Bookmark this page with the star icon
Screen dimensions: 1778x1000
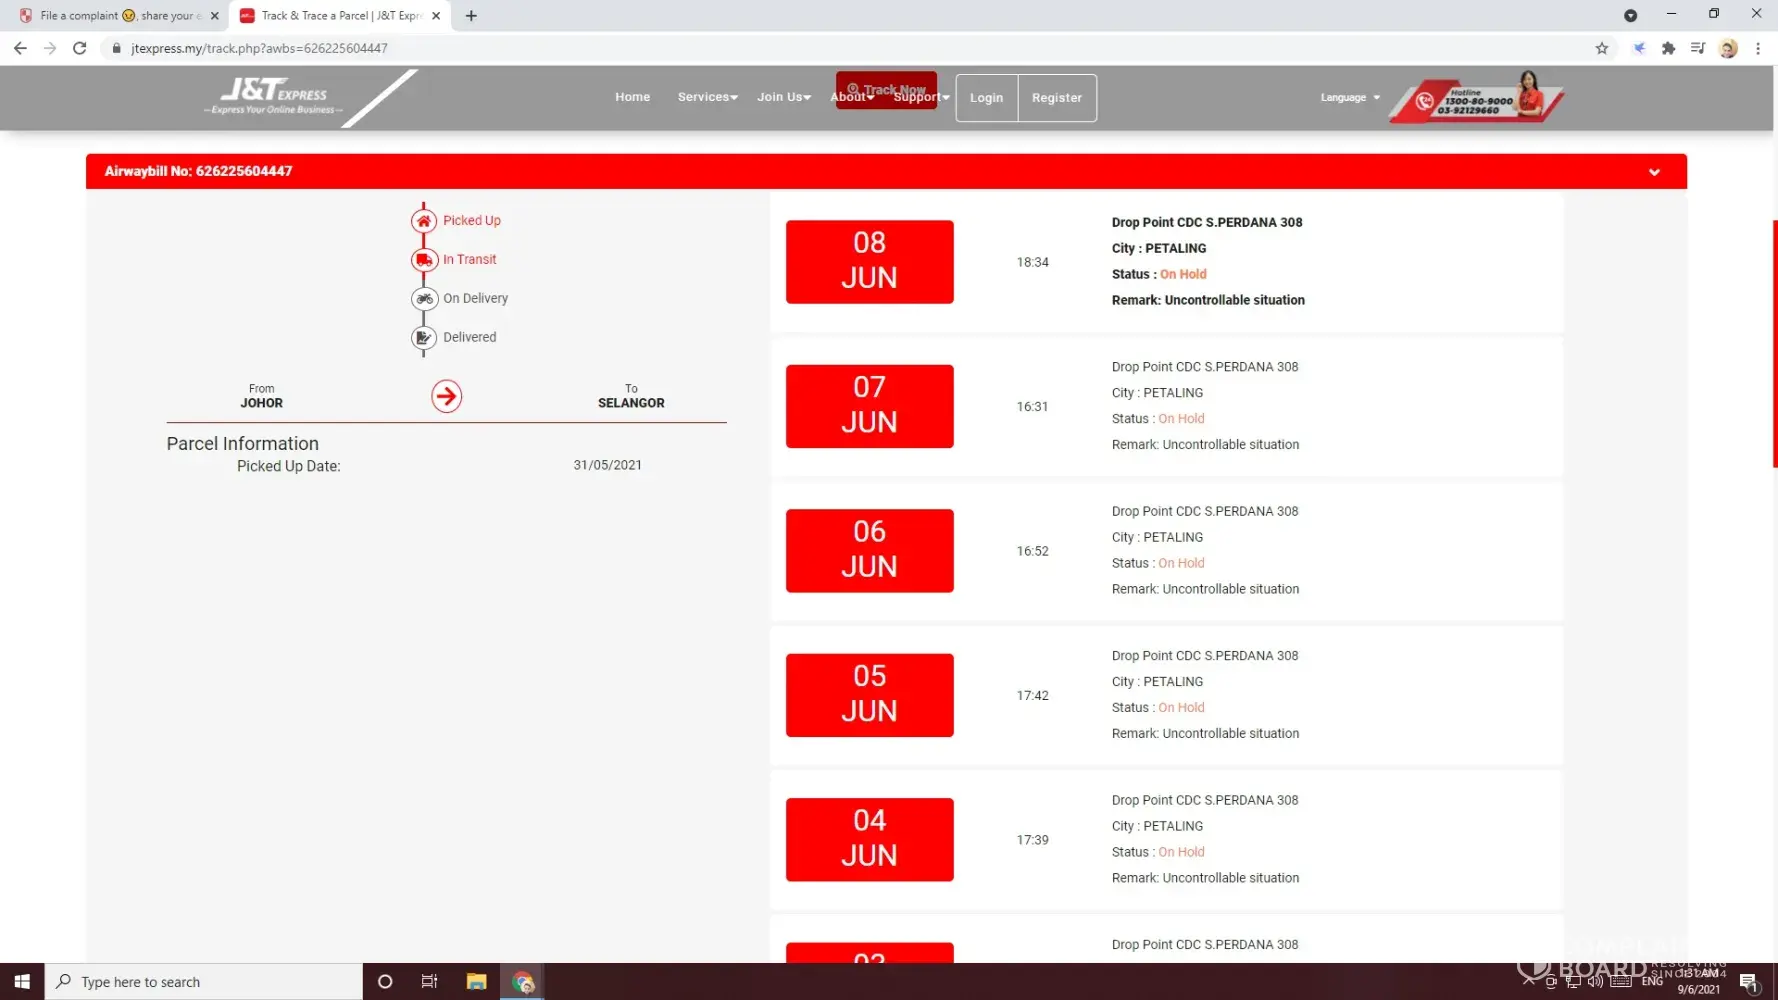coord(1602,48)
